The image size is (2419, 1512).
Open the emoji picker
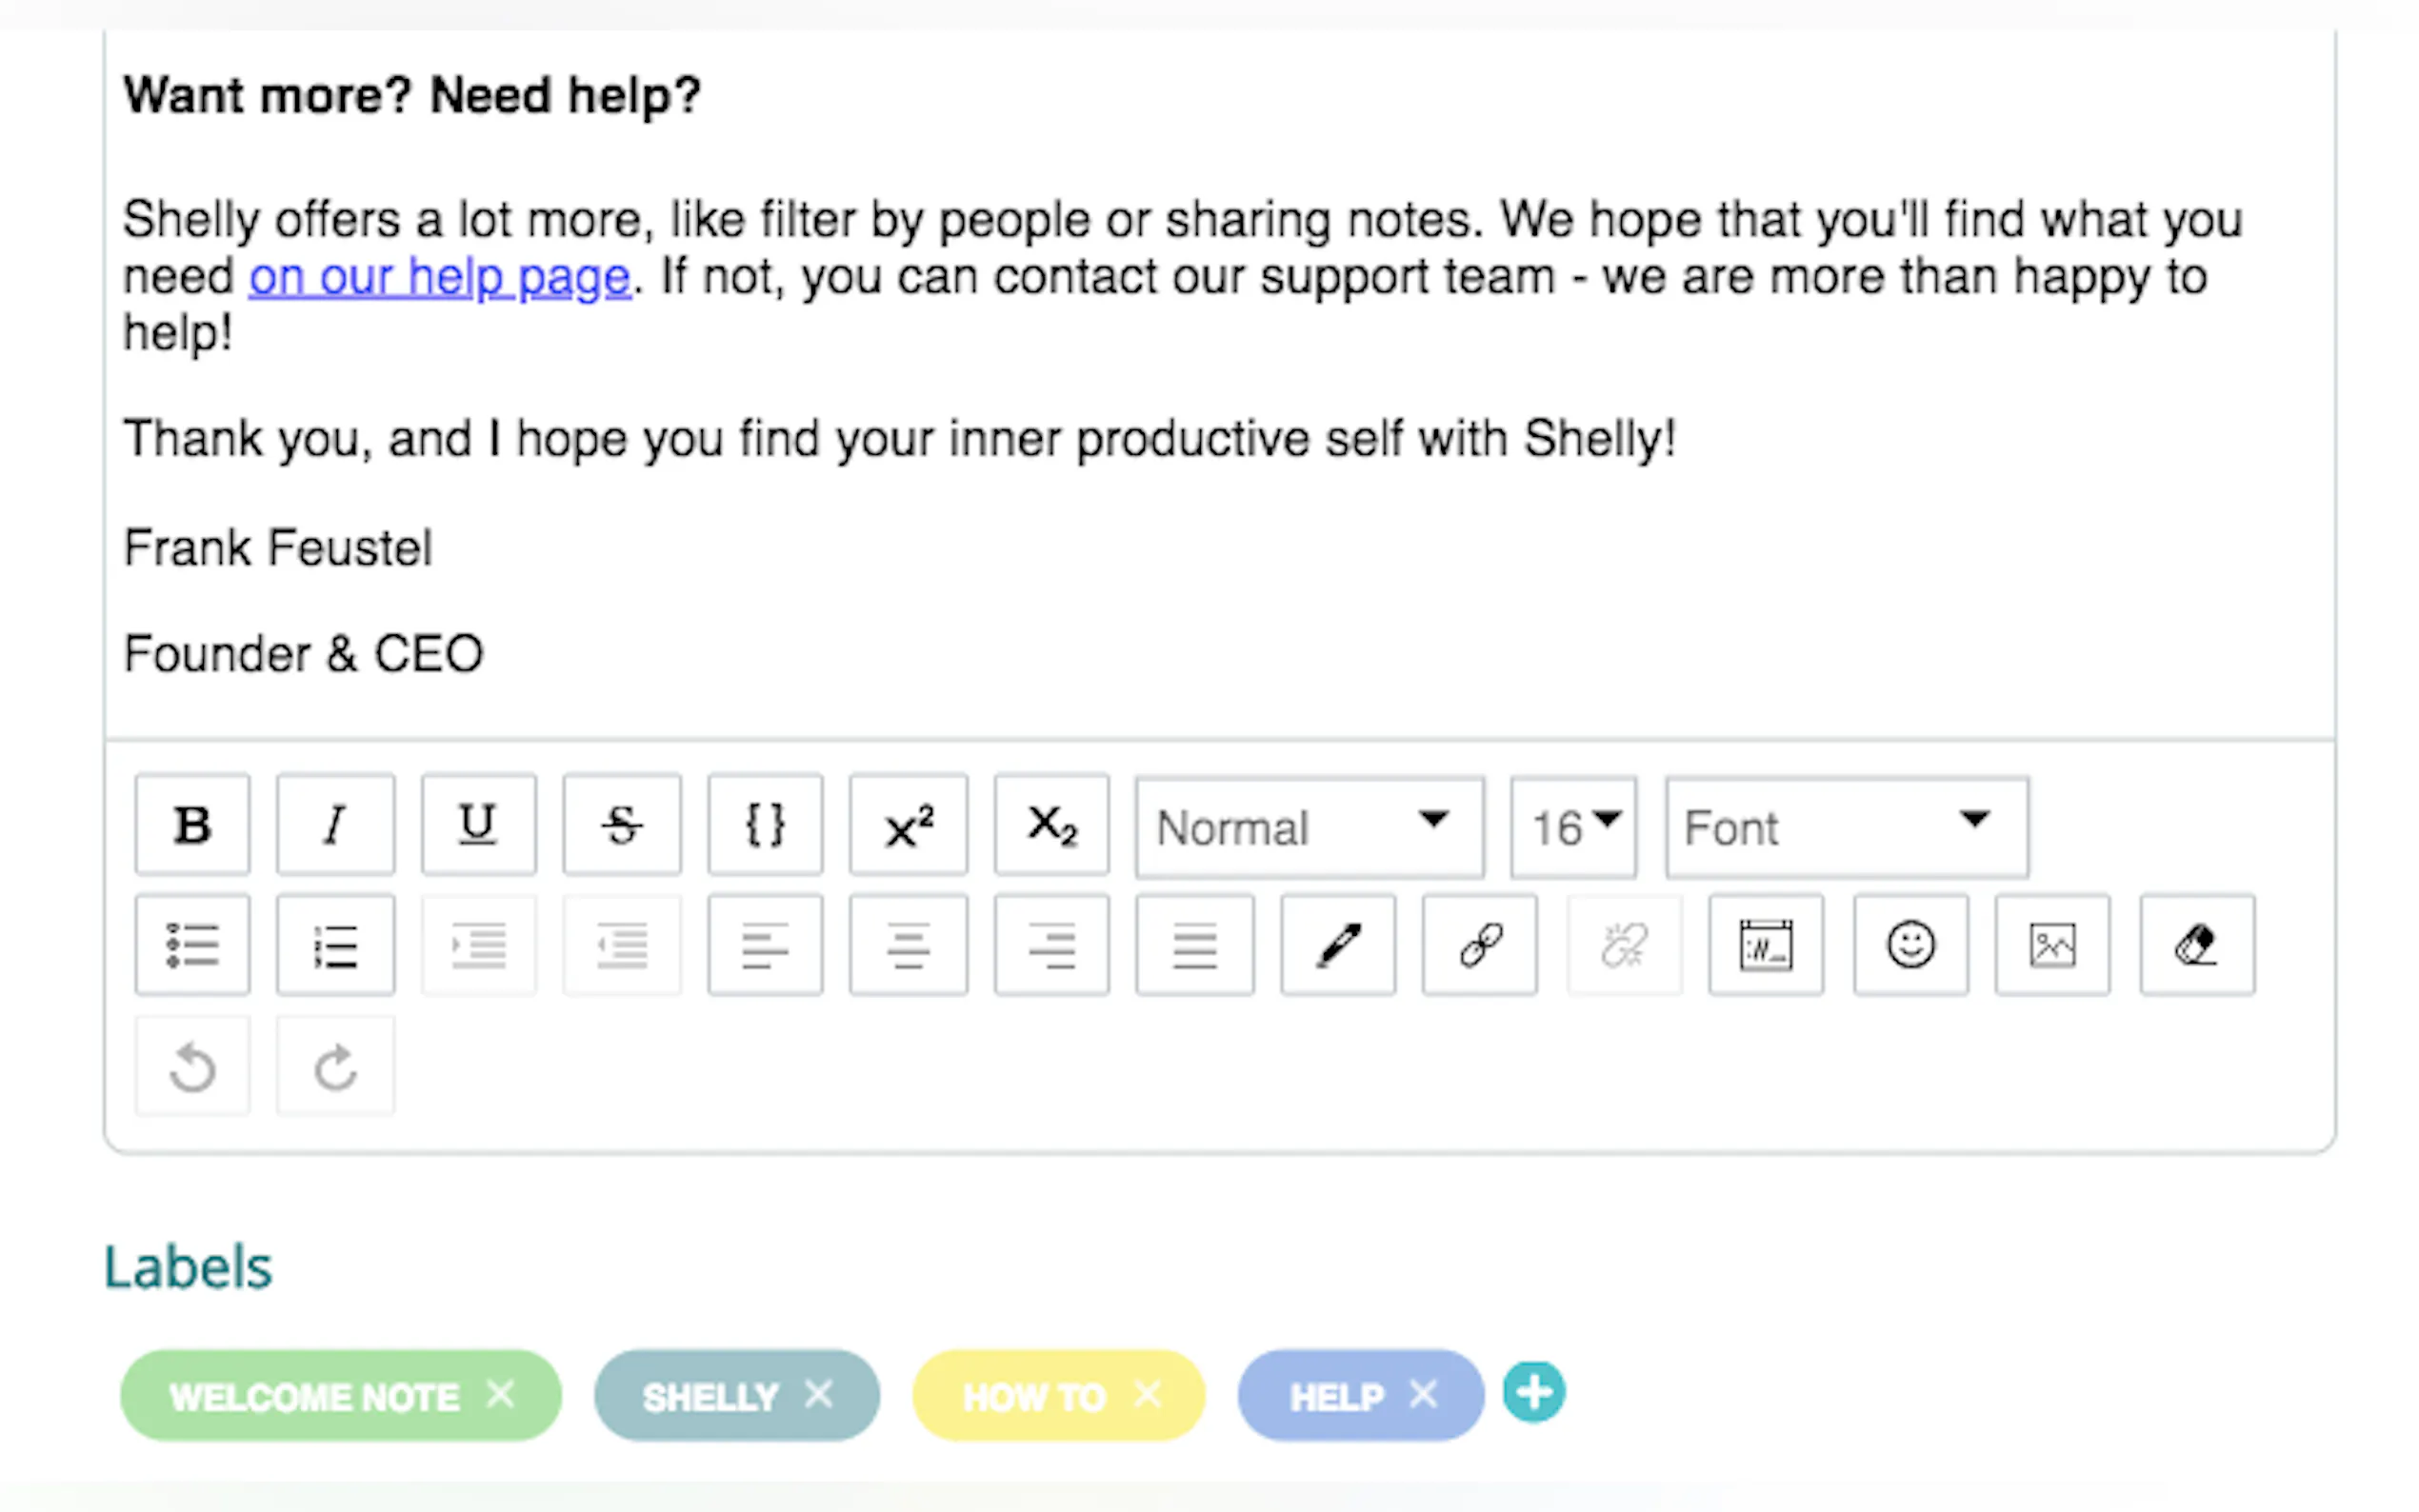coord(1910,945)
